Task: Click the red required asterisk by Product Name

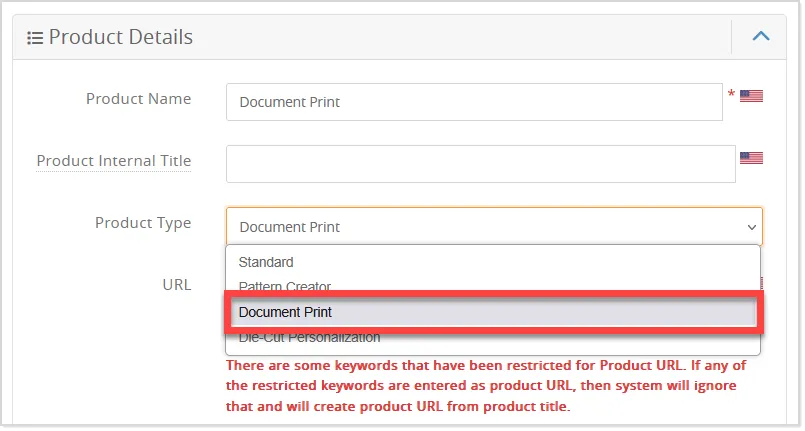Action: click(x=731, y=94)
